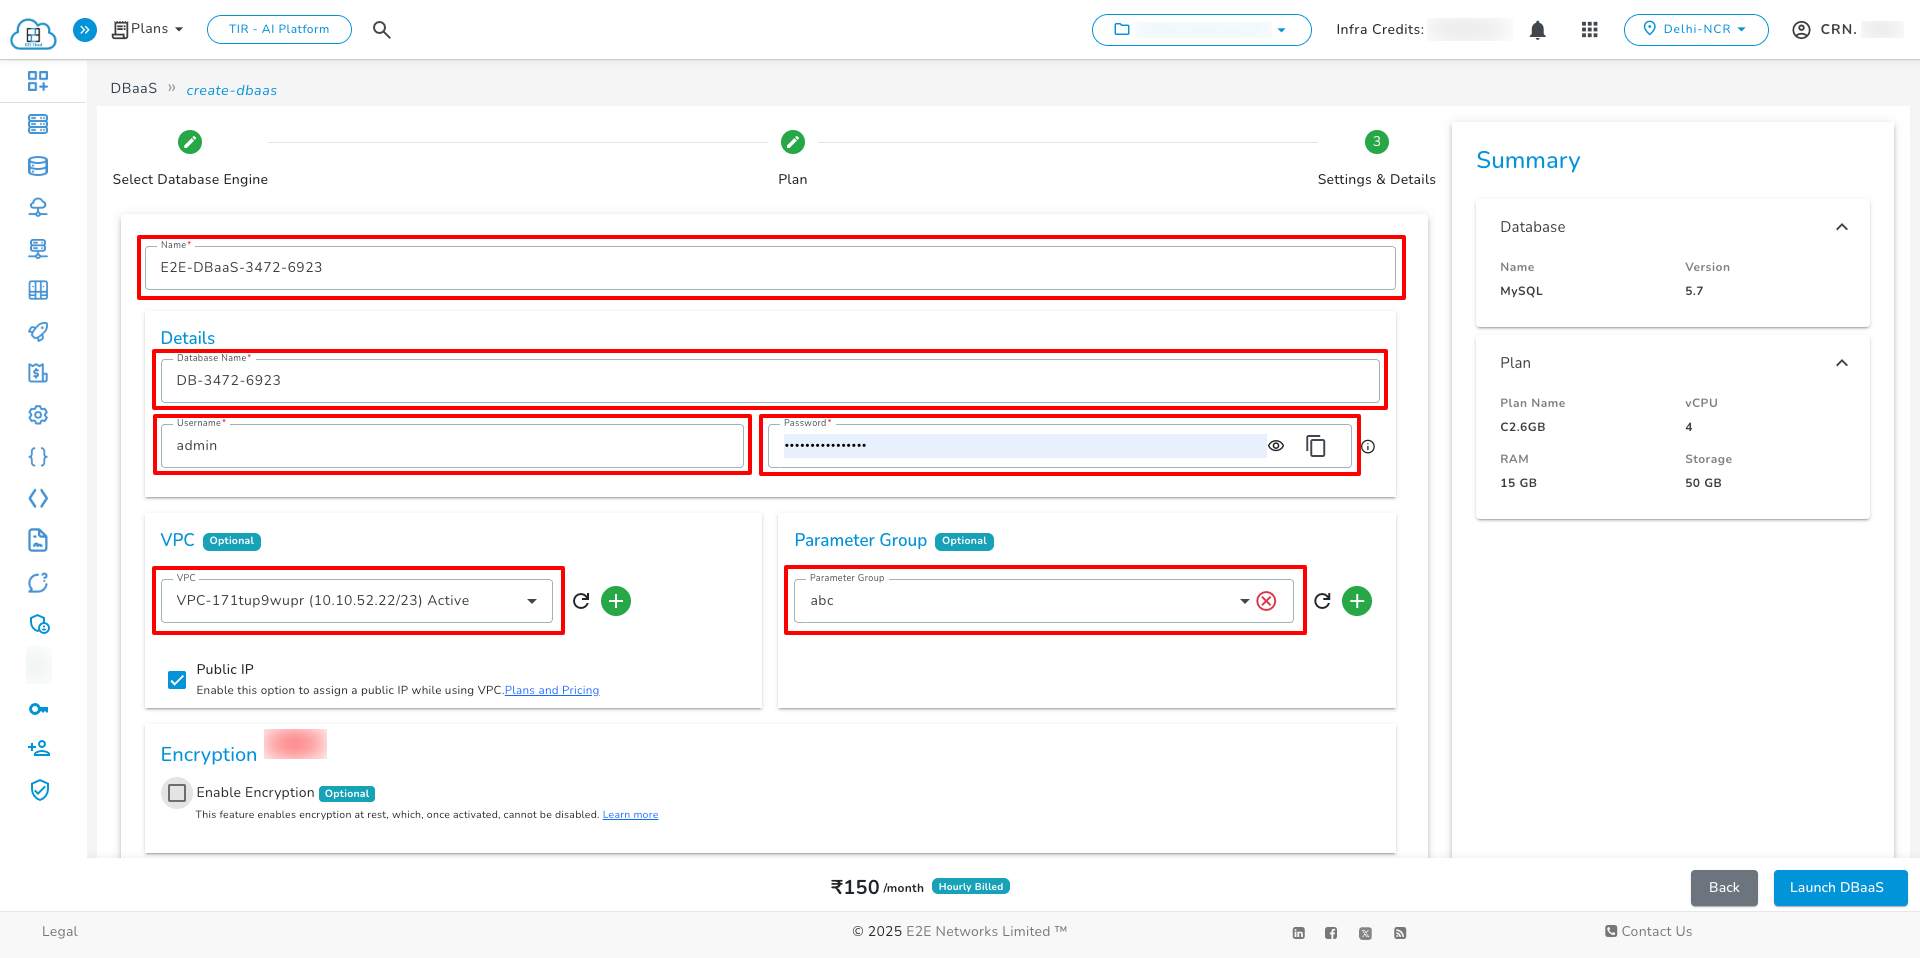The height and width of the screenshot is (958, 1920).
Task: Open the Plans and Pricing link
Action: [x=551, y=690]
